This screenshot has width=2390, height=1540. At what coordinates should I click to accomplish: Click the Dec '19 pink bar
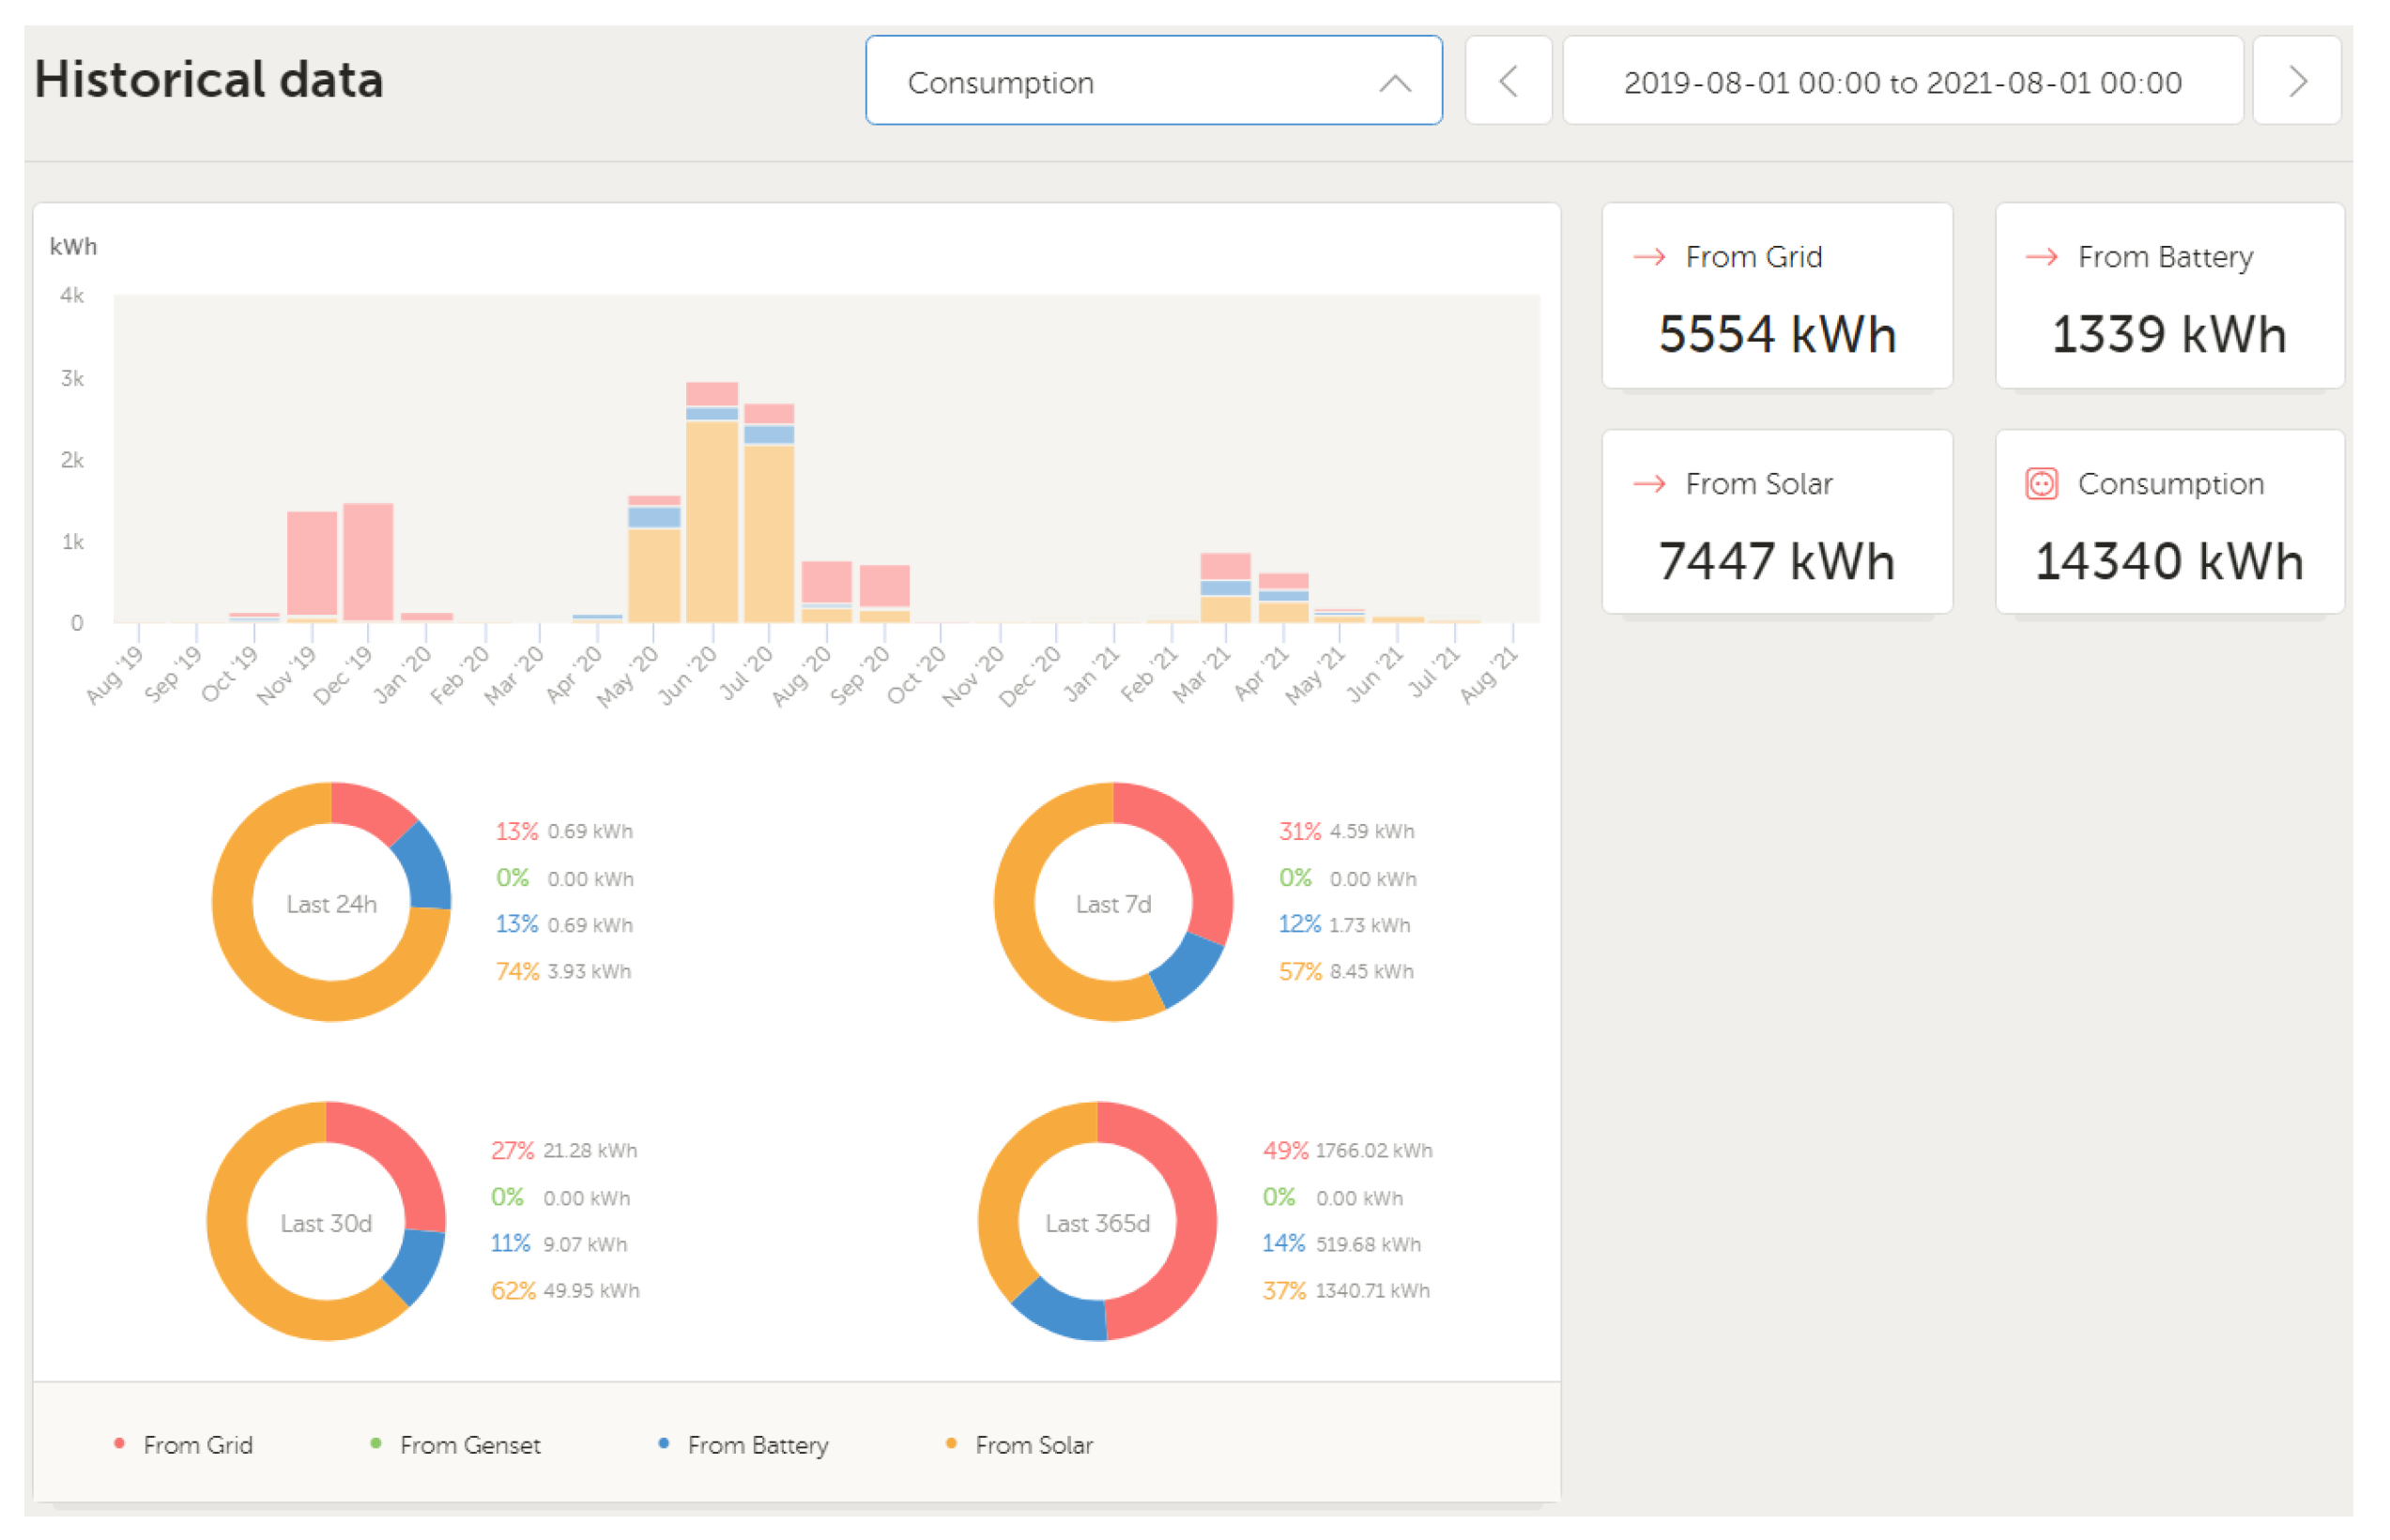pos(368,562)
